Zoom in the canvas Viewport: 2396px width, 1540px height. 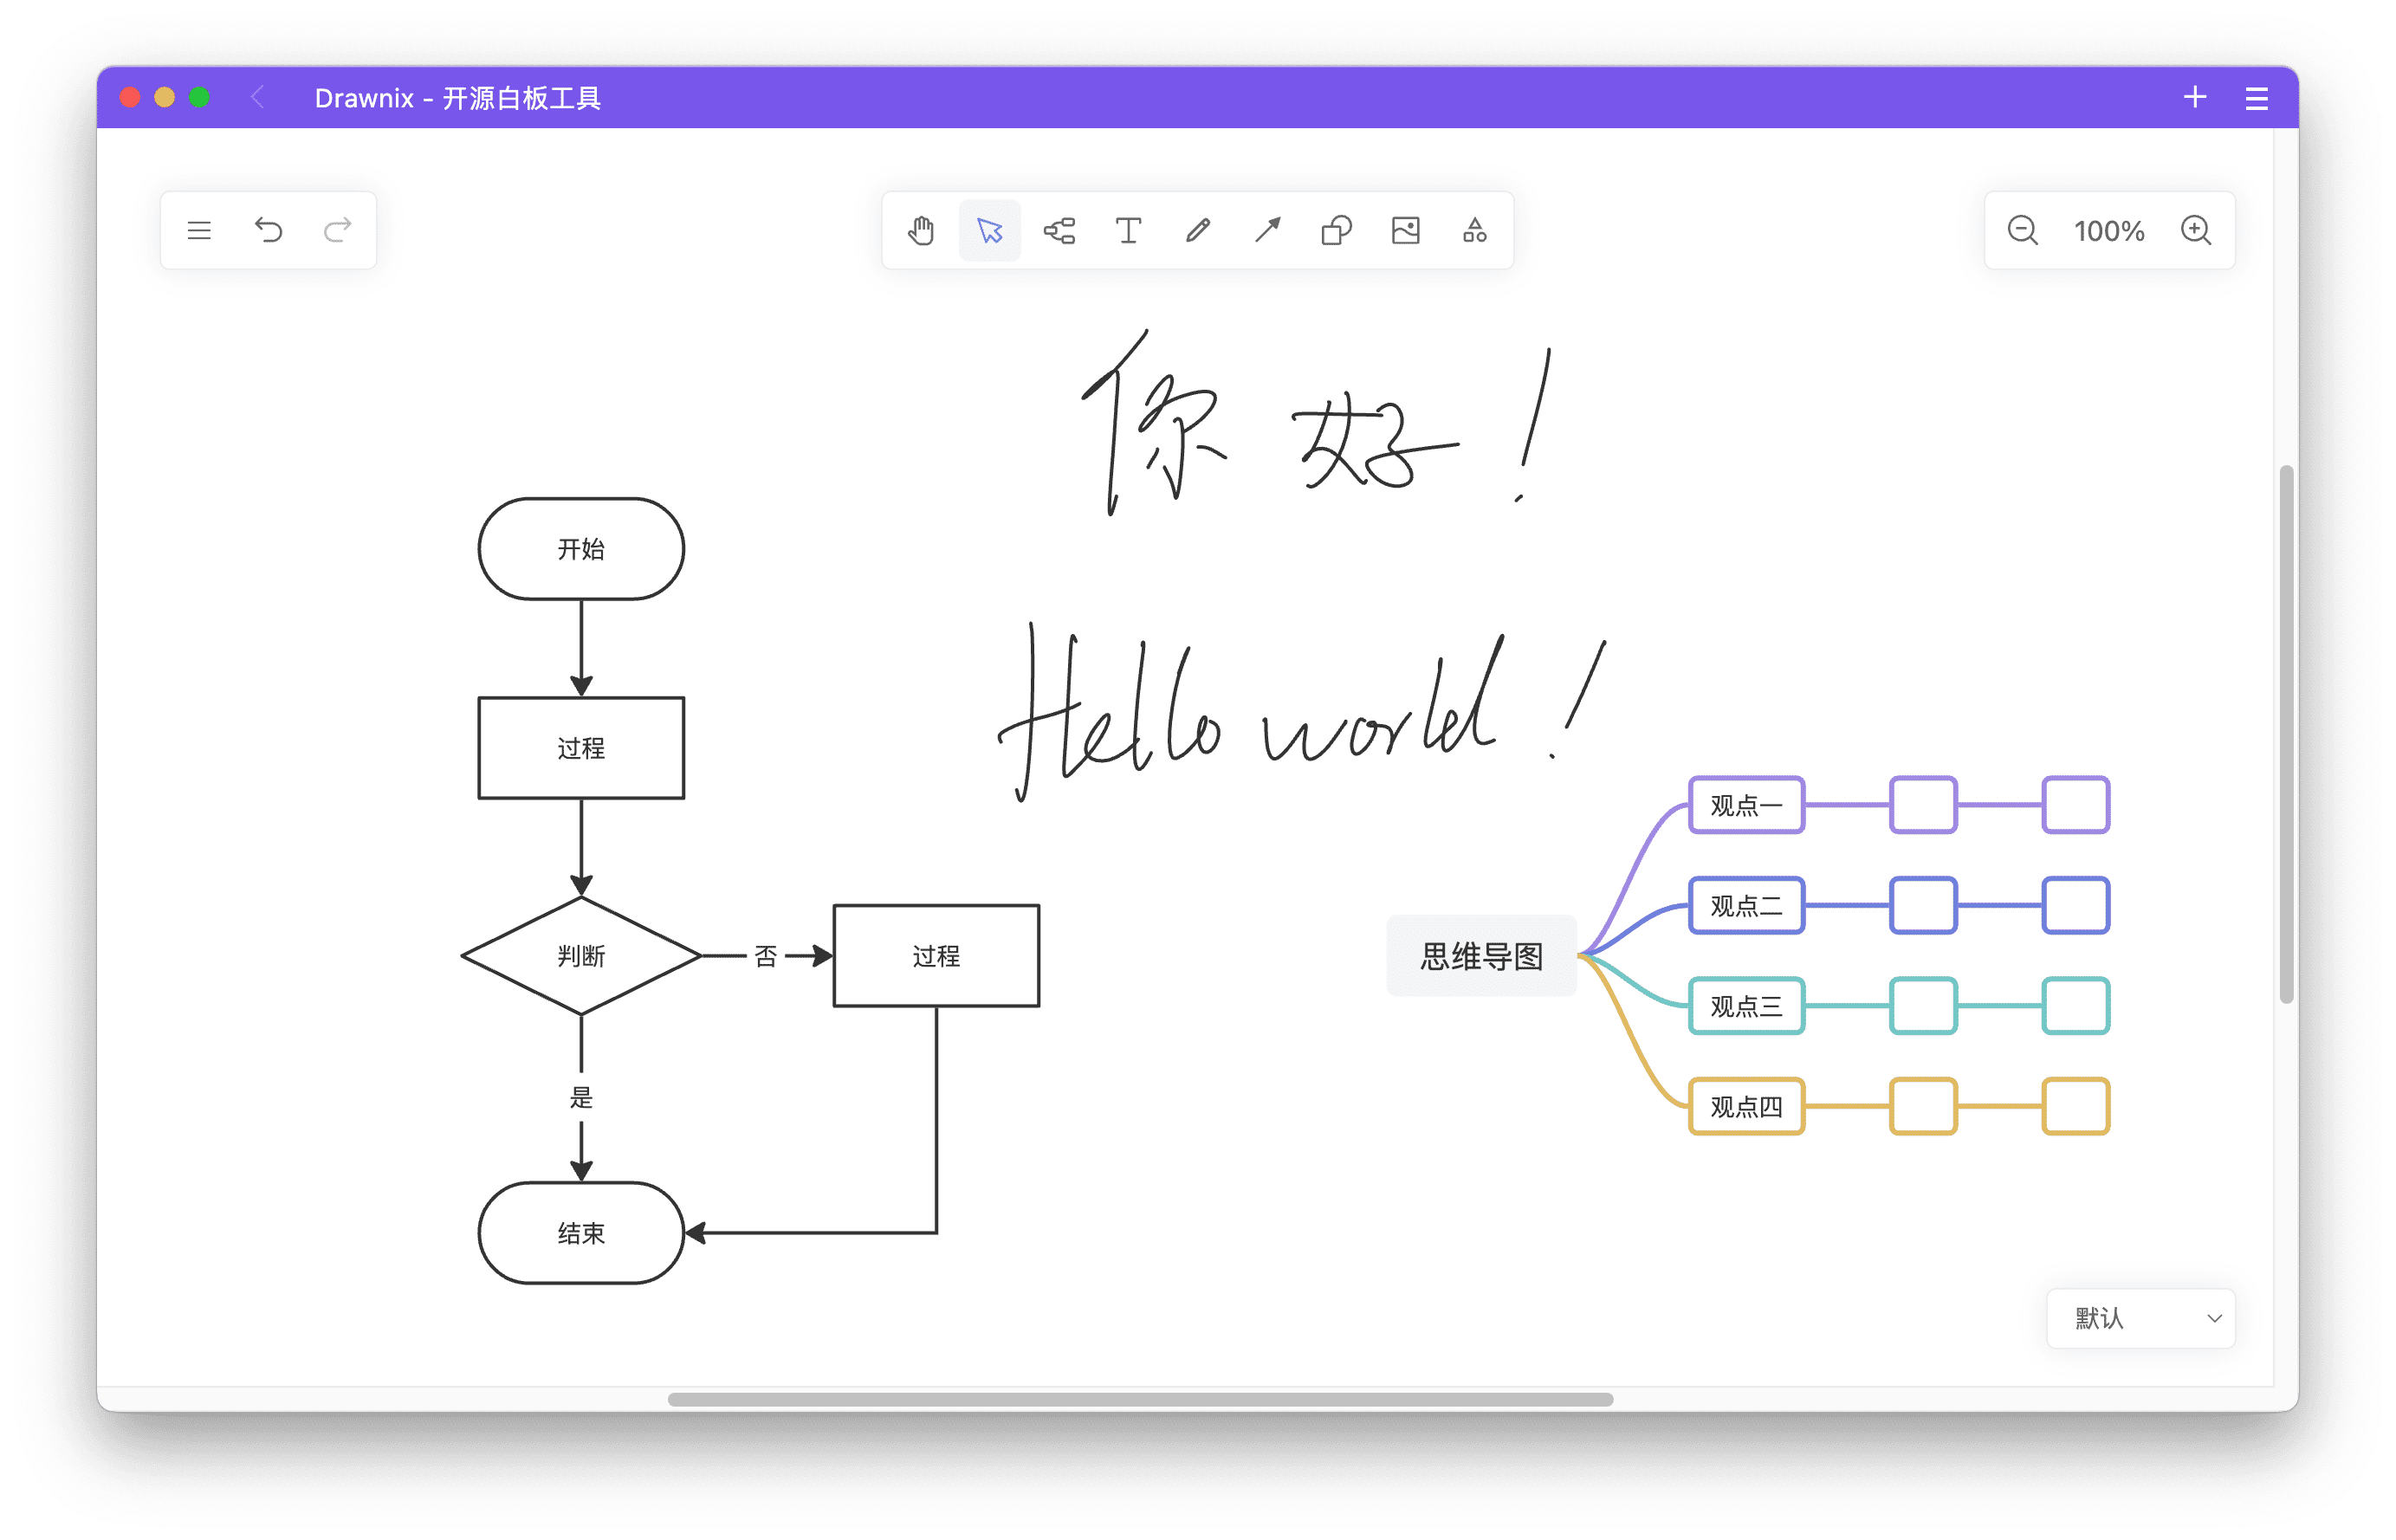point(2196,230)
